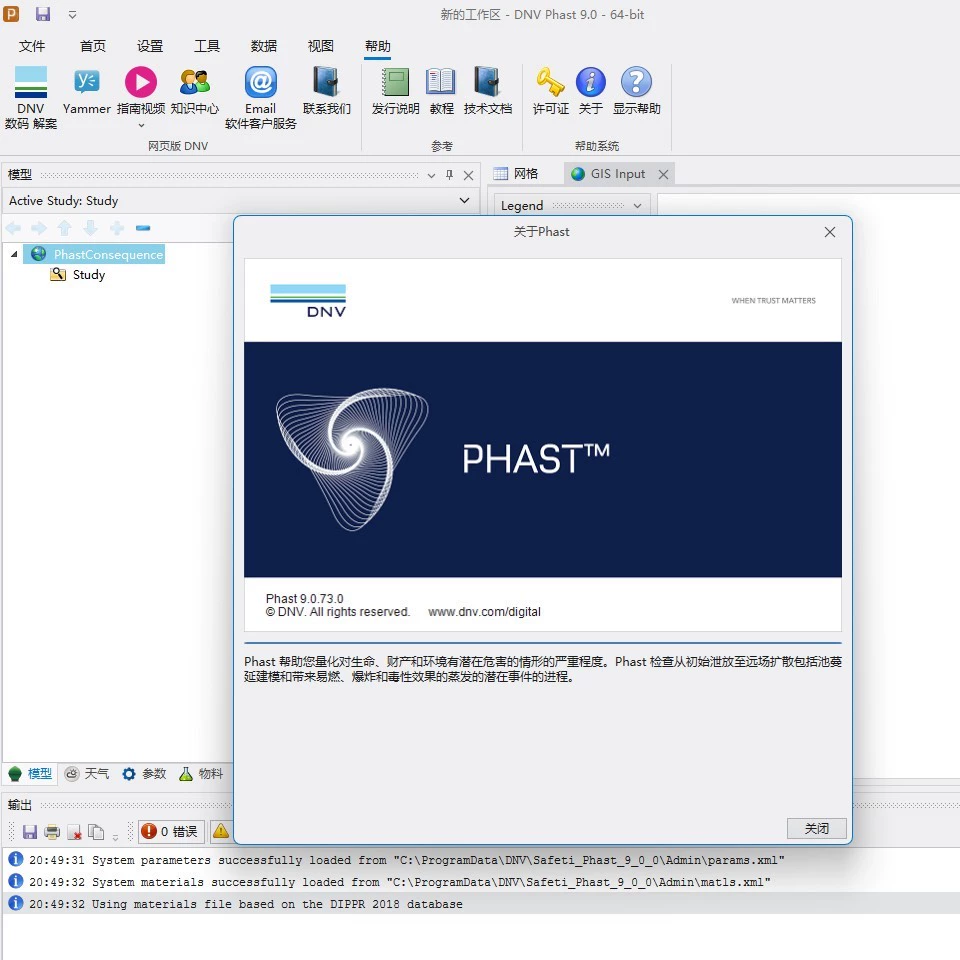This screenshot has width=960, height=960.
Task: Switch to the 设置 ribbon tab
Action: [x=150, y=46]
